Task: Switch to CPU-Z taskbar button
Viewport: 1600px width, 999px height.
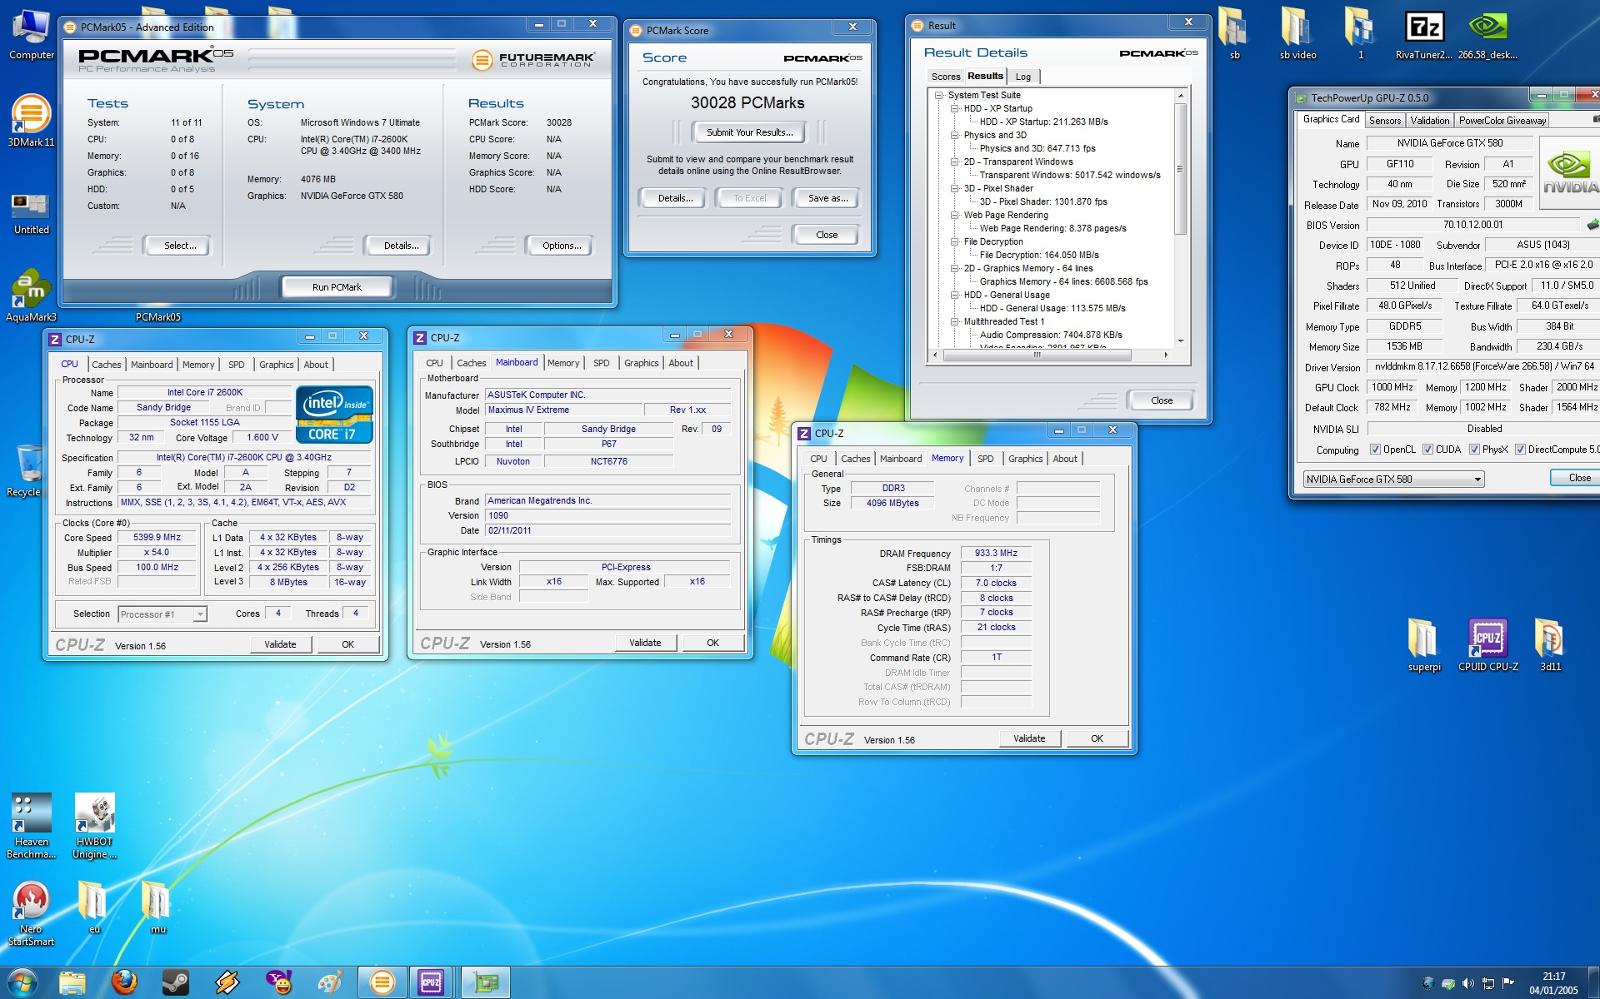Action: pyautogui.click(x=432, y=983)
